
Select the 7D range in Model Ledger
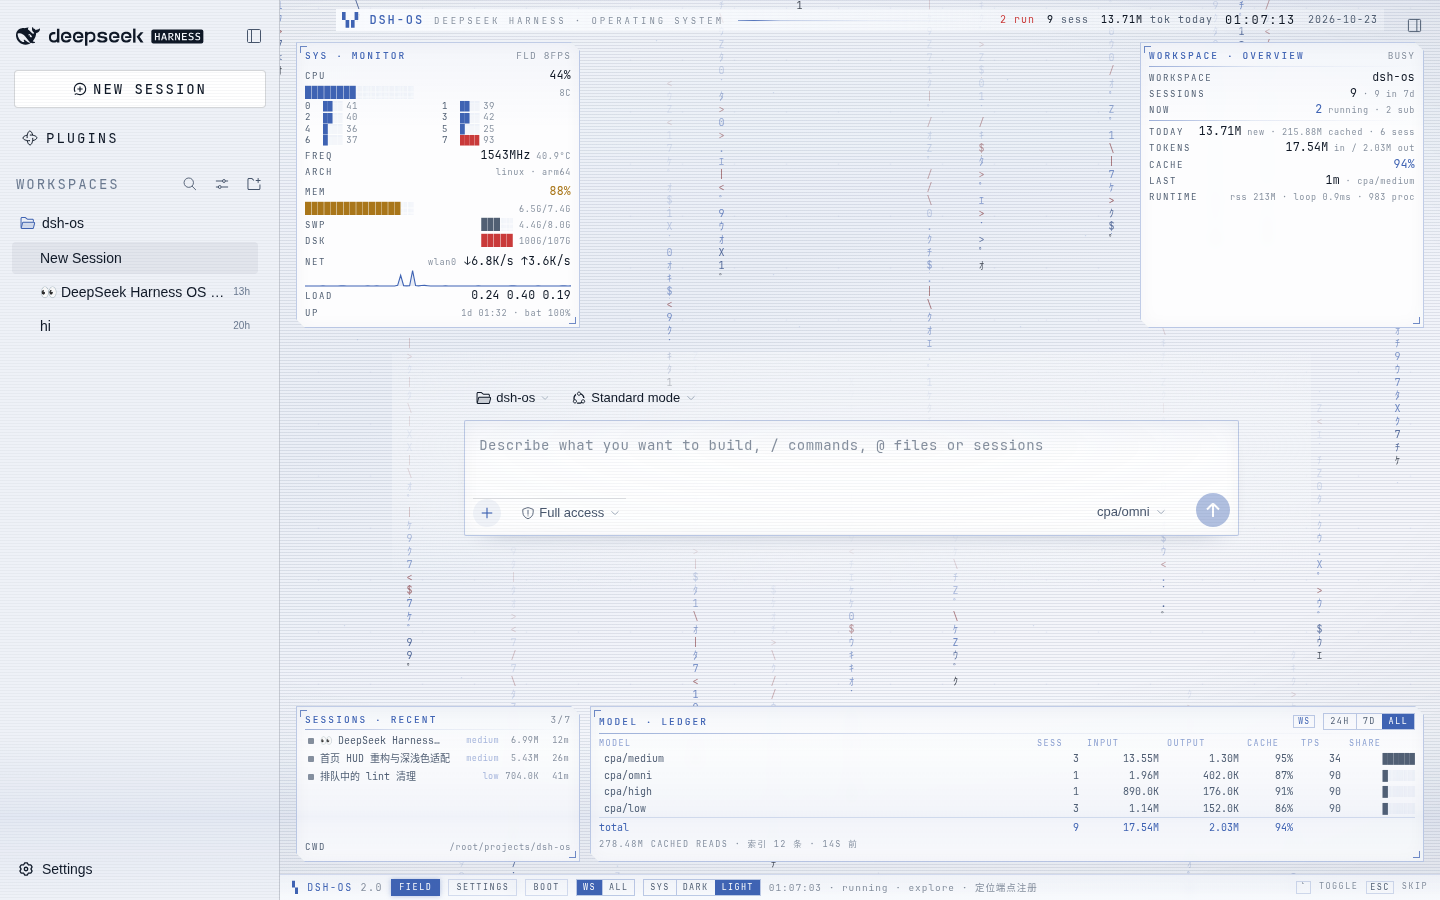click(1369, 721)
